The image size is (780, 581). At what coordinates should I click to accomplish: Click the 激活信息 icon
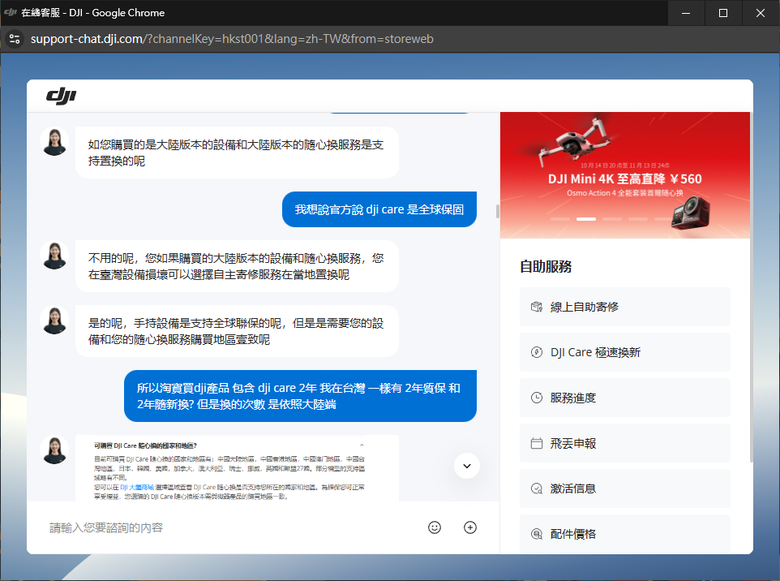coord(536,488)
